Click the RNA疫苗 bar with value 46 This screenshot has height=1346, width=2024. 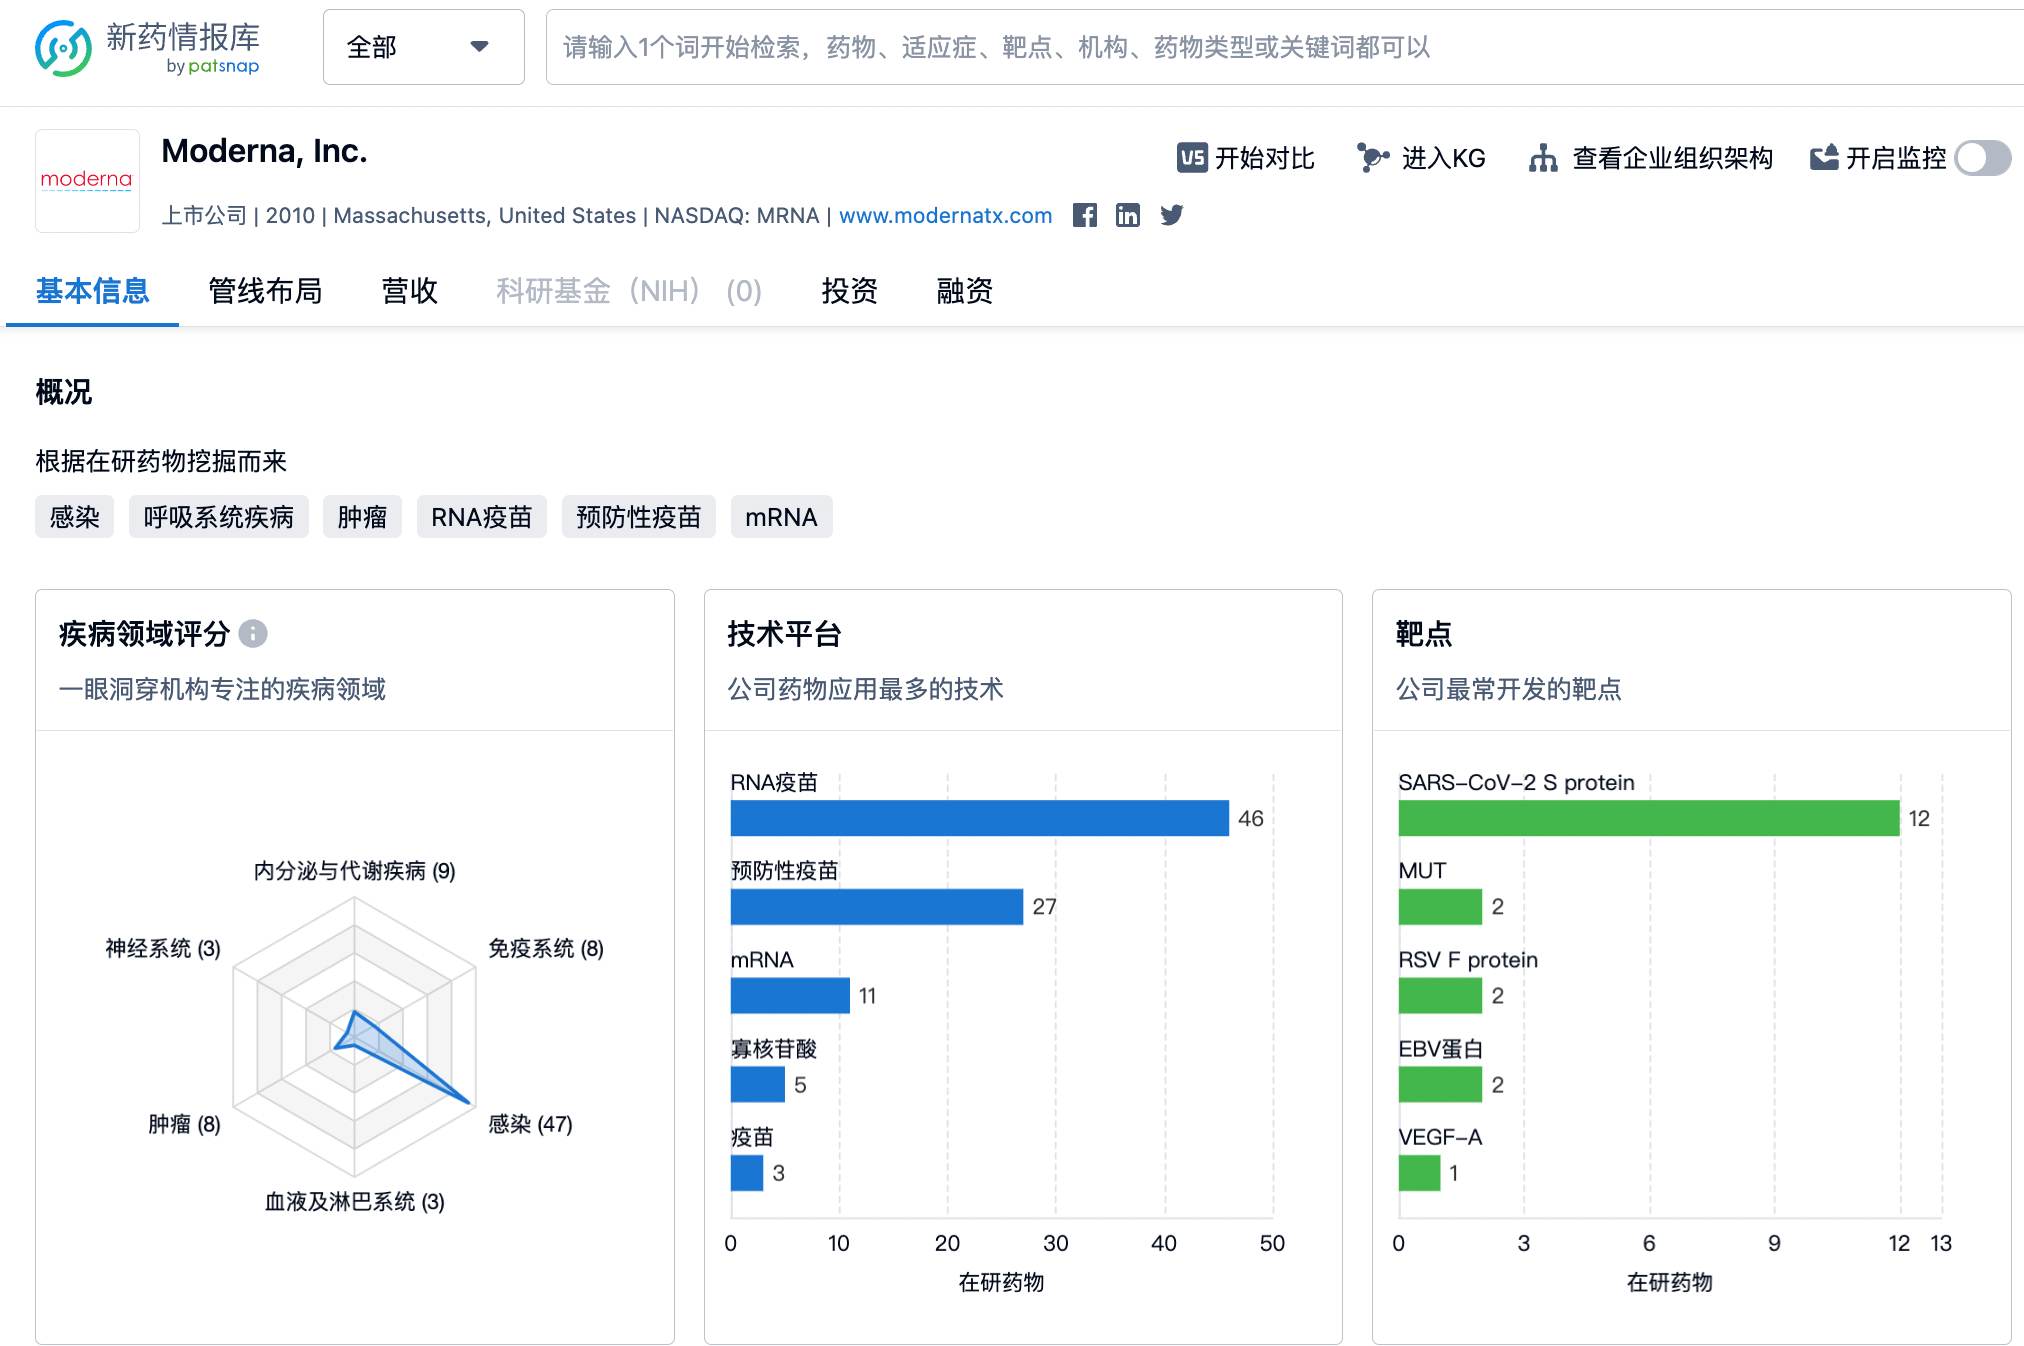(979, 818)
